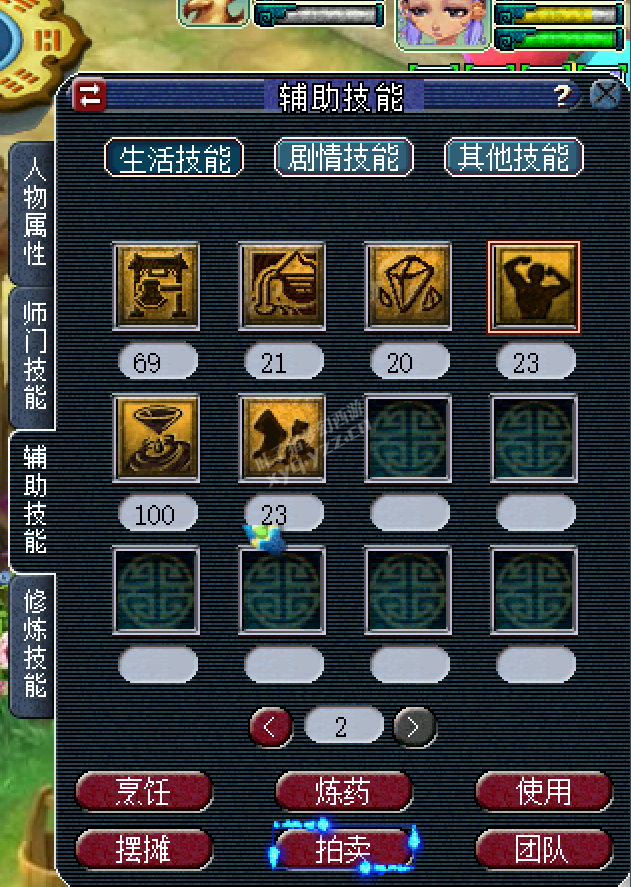Screen dimensions: 631x887
Task: Switch to 其他技能 category
Action: 514,157
